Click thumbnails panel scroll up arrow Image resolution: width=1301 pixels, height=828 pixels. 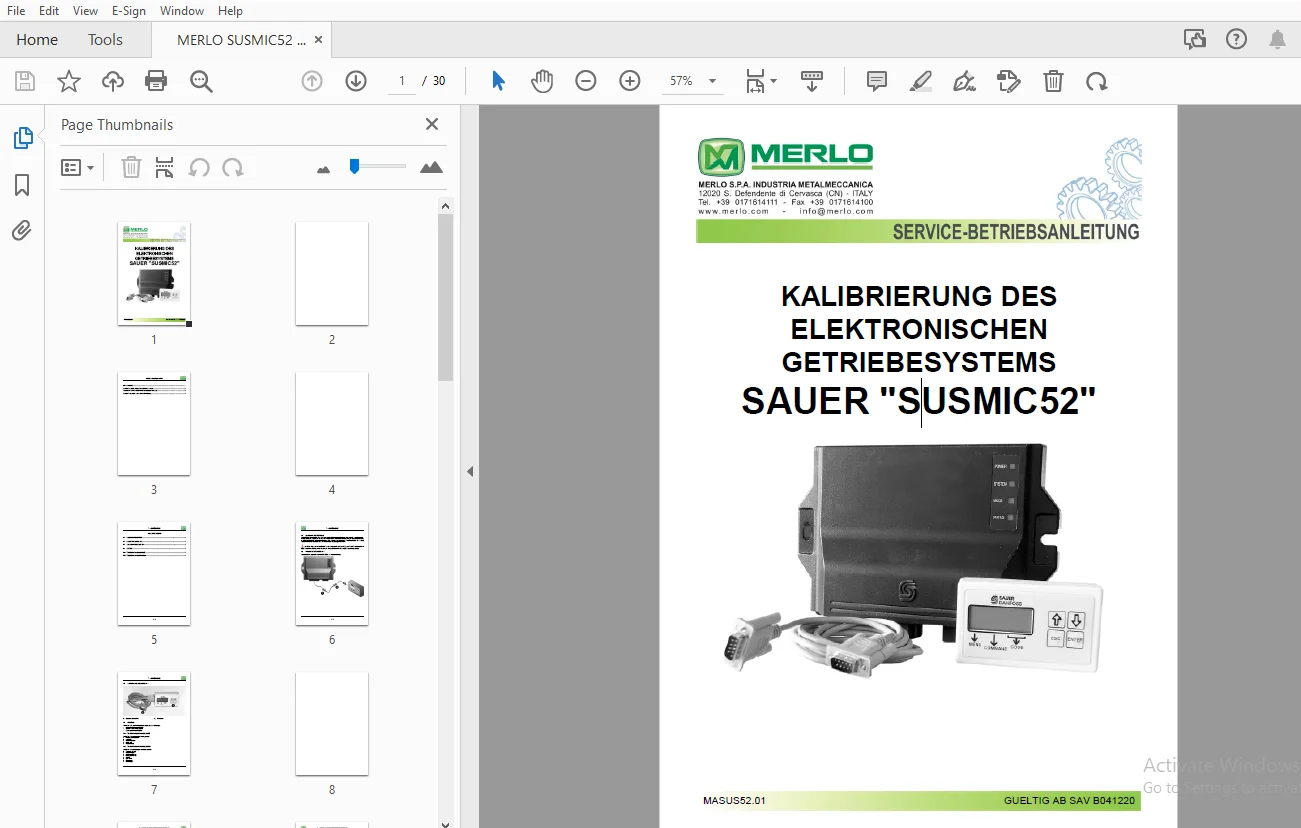[x=446, y=206]
